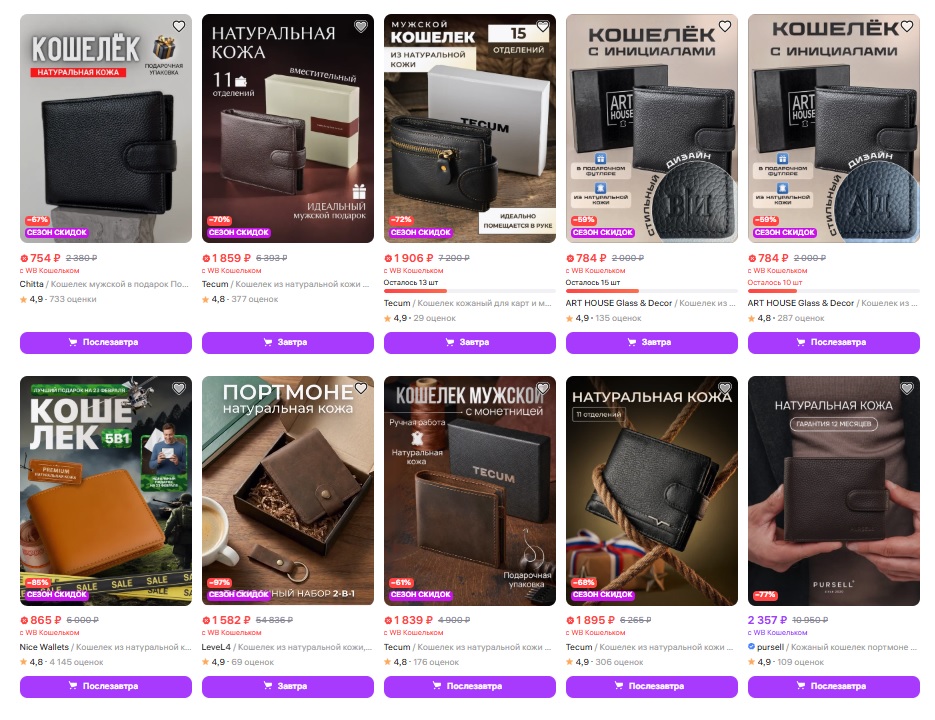The image size is (935, 720).
Task: Open the Tecum natural leather 11-compartment wallet image
Action: pyautogui.click(x=288, y=128)
